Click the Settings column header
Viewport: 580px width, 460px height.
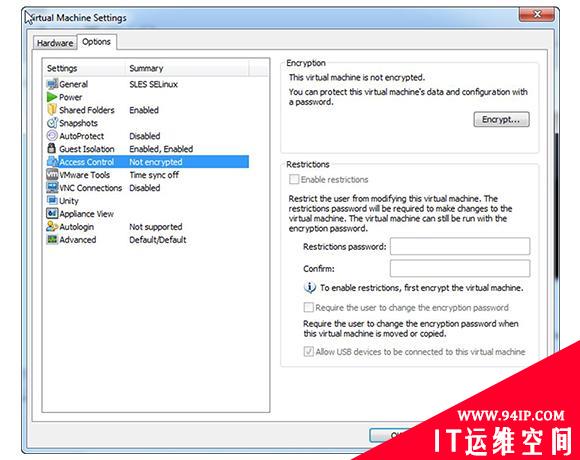[62, 68]
